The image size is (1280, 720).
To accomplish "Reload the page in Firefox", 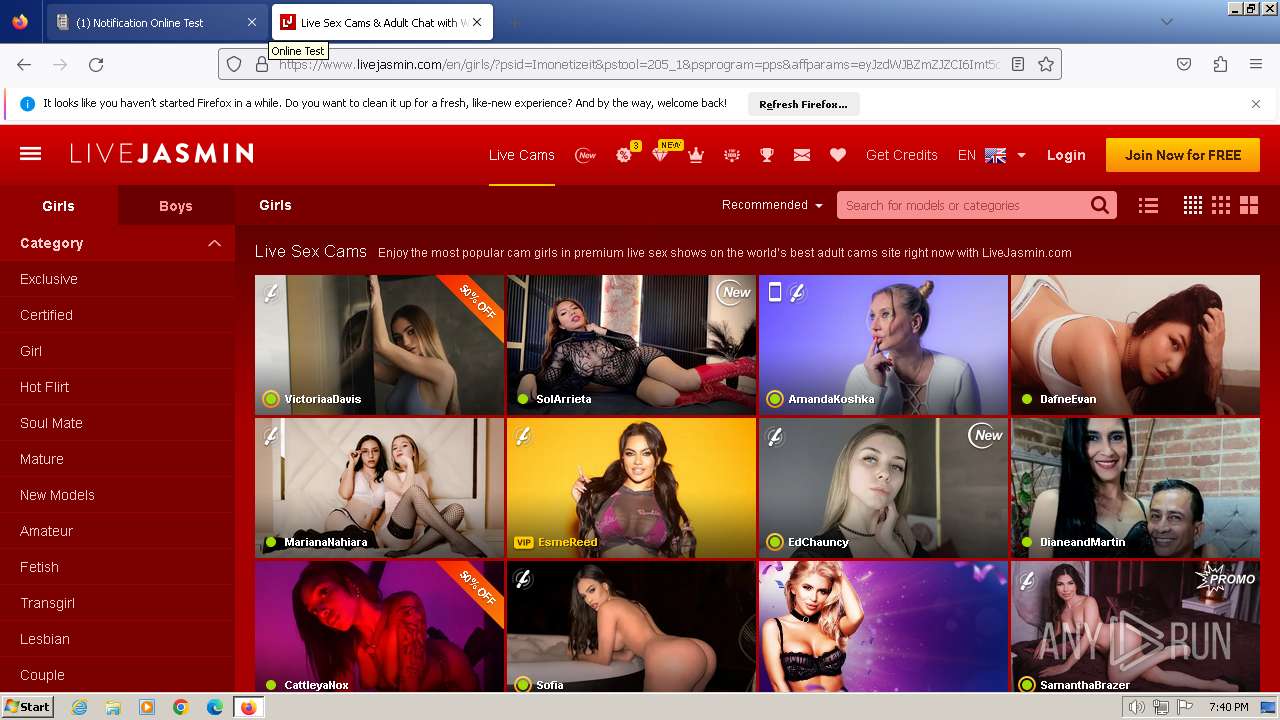I will tap(96, 64).
